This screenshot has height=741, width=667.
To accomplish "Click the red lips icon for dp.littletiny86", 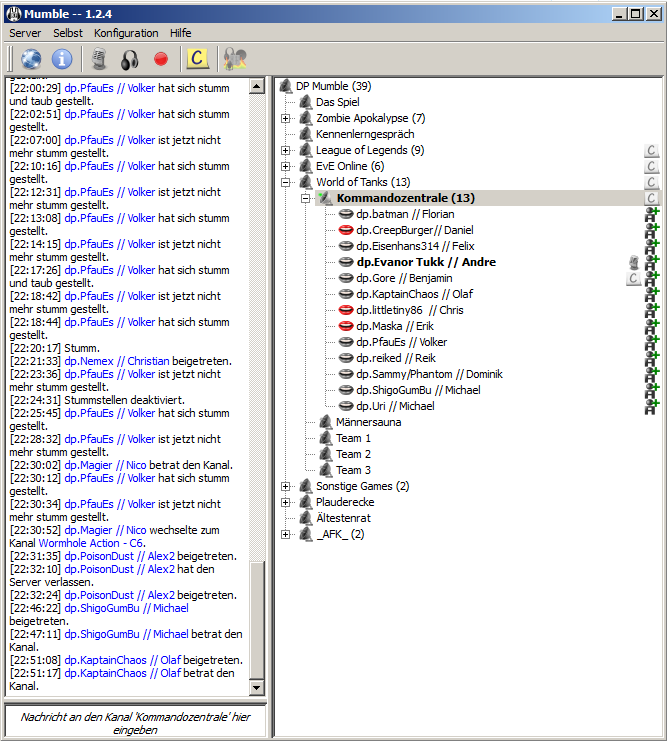I will (x=346, y=310).
